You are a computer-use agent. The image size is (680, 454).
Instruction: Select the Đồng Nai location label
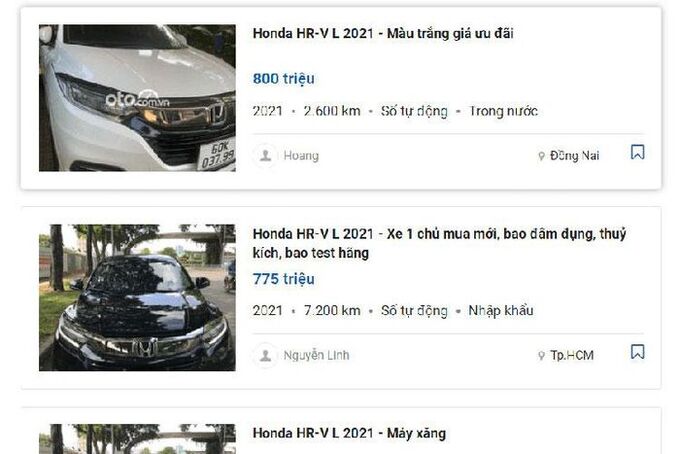pos(575,156)
